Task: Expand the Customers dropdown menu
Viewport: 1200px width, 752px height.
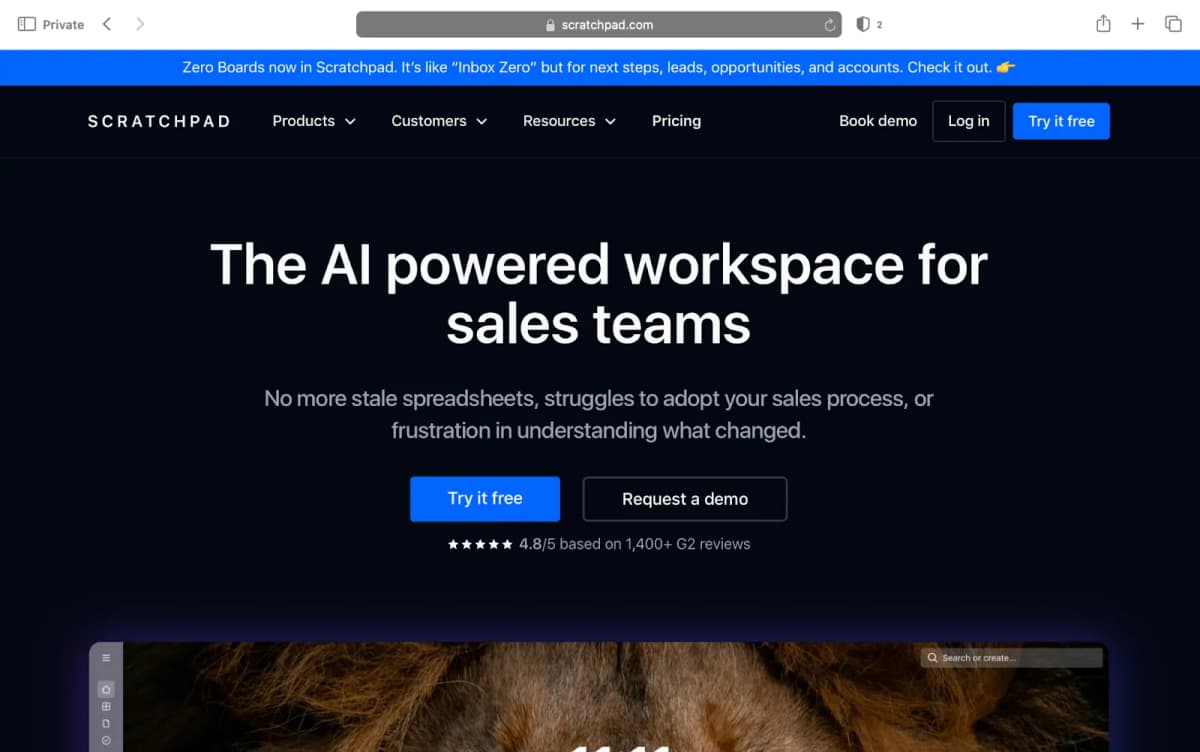Action: click(439, 121)
